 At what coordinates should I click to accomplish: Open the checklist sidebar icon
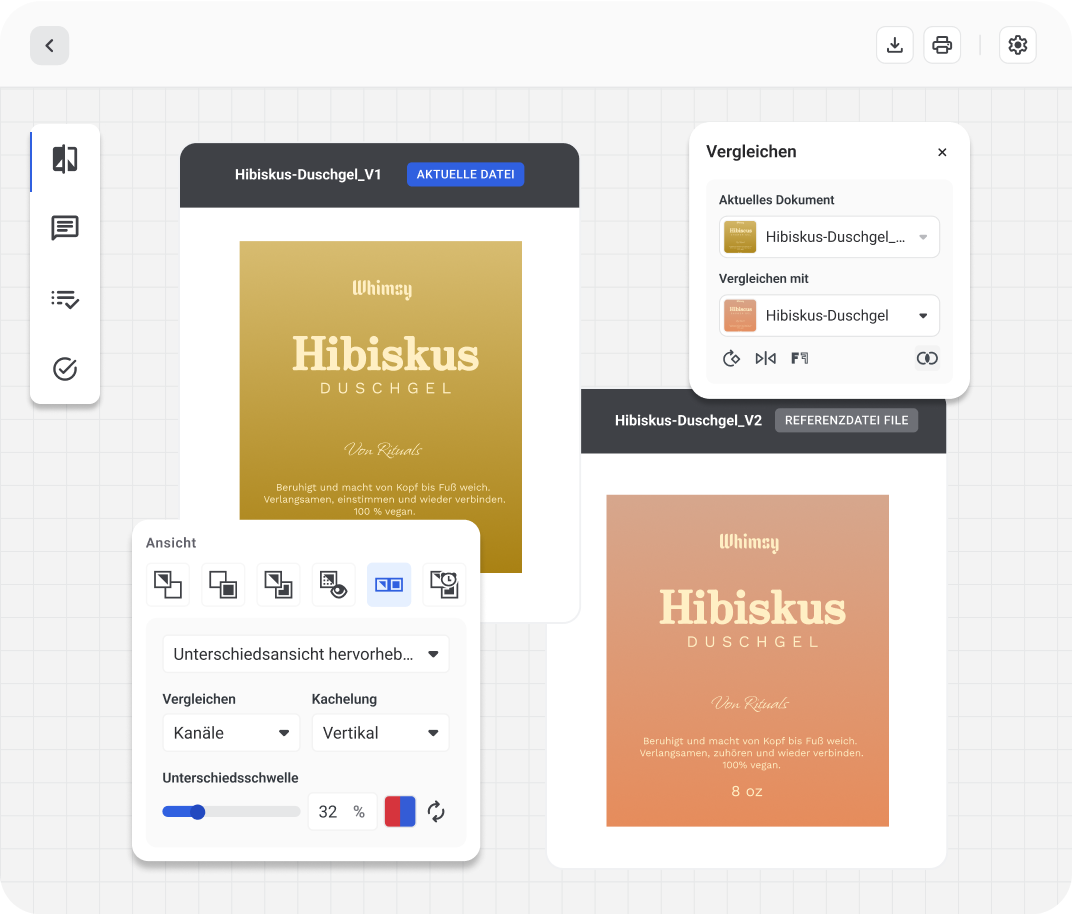point(65,298)
